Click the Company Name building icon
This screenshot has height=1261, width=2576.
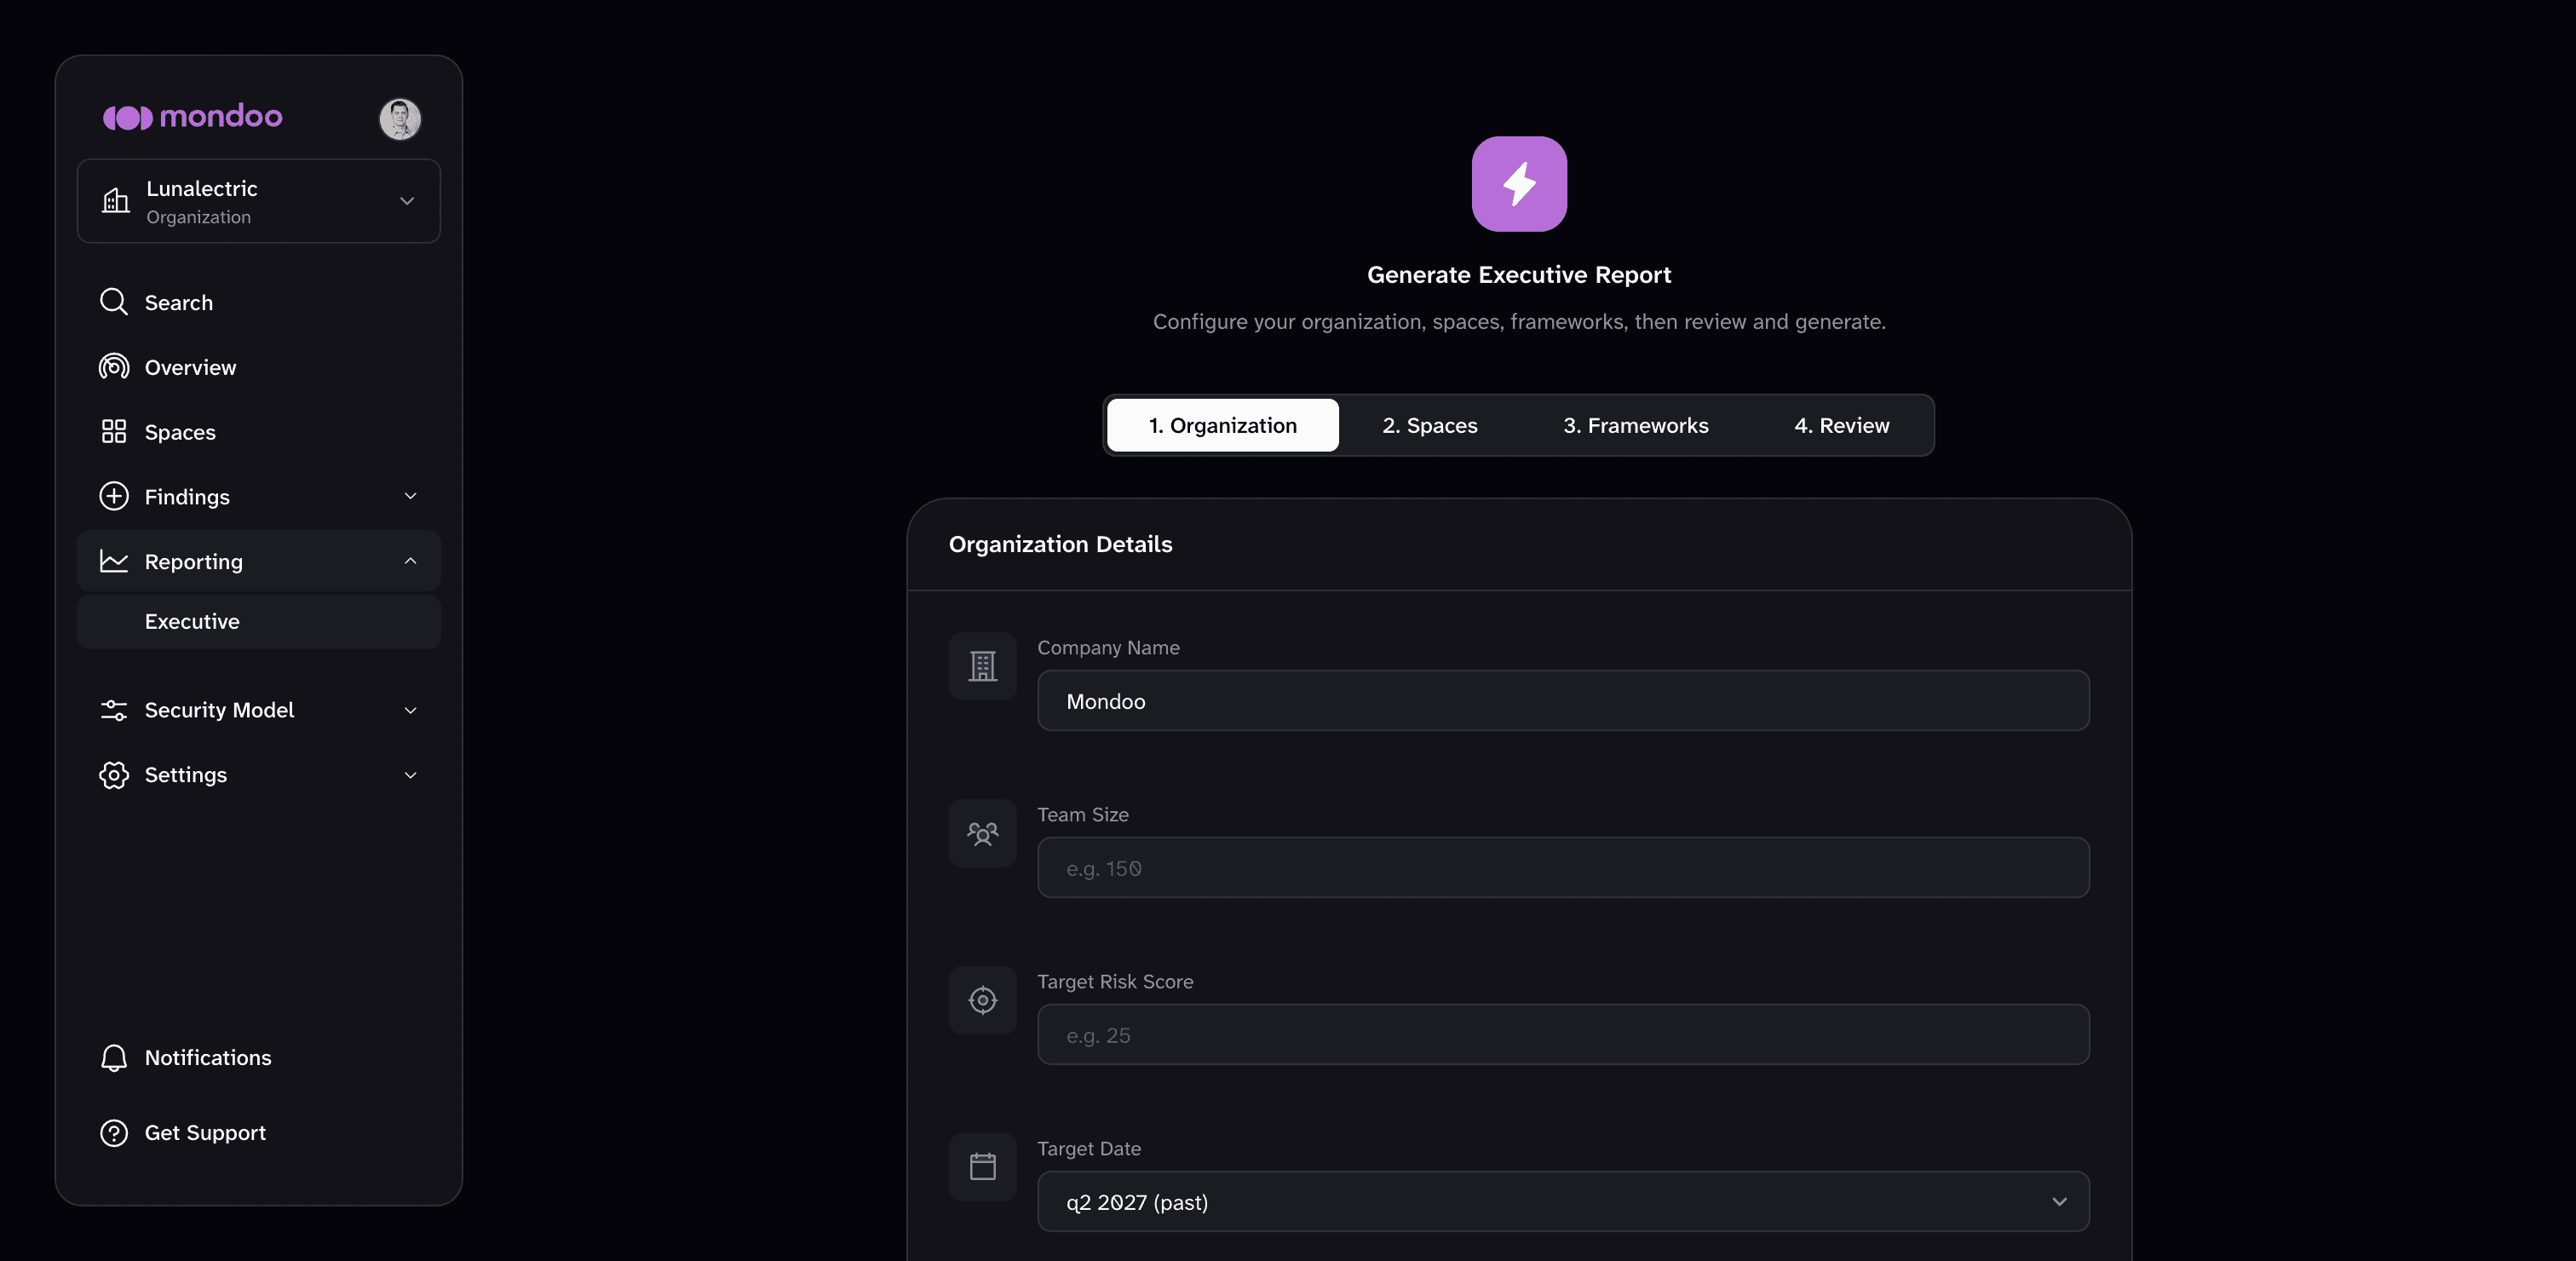coord(983,666)
